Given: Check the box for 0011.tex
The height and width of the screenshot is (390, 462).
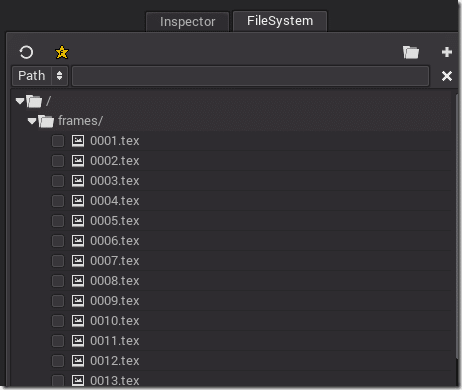Looking at the screenshot, I should (x=58, y=341).
